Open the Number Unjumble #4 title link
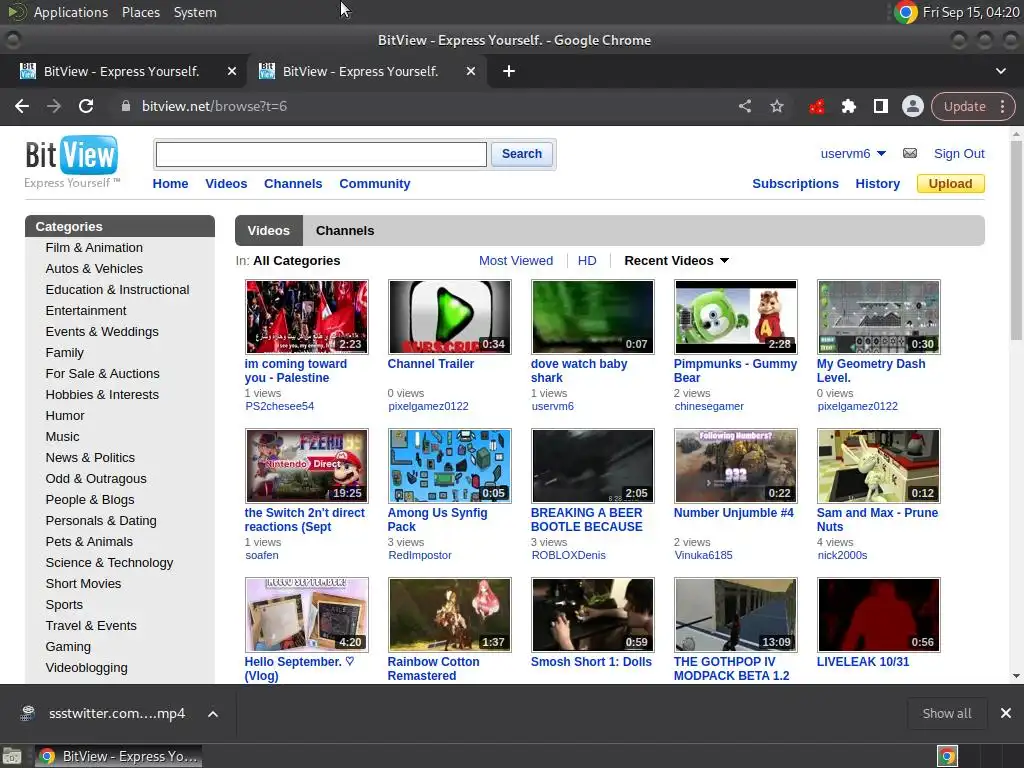This screenshot has width=1024, height=768. click(x=733, y=513)
